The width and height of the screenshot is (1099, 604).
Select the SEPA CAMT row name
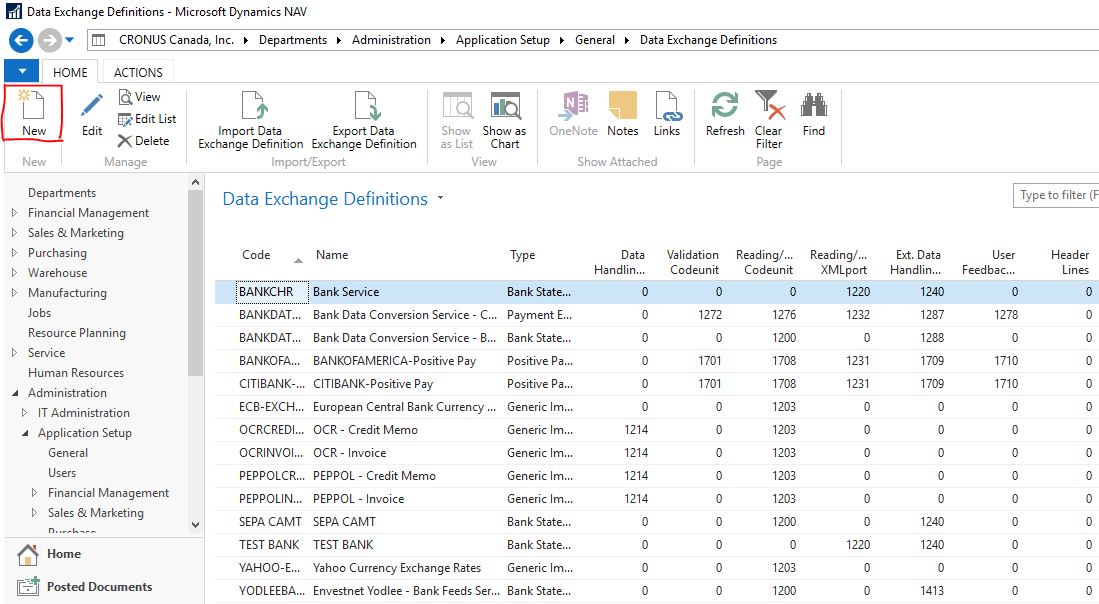click(x=344, y=522)
